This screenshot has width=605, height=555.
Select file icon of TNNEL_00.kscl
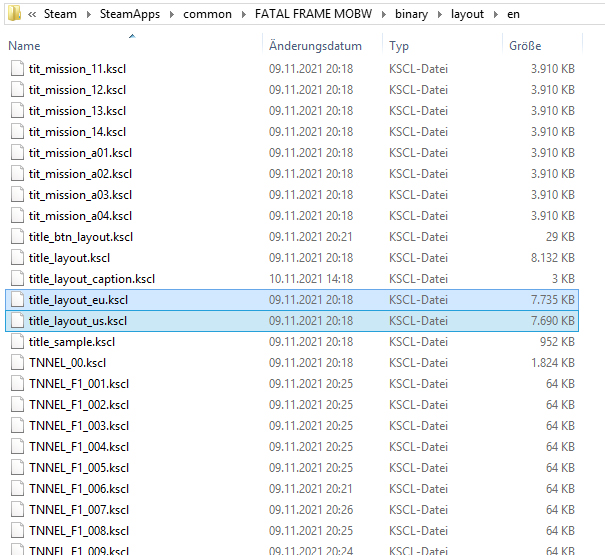(17, 363)
